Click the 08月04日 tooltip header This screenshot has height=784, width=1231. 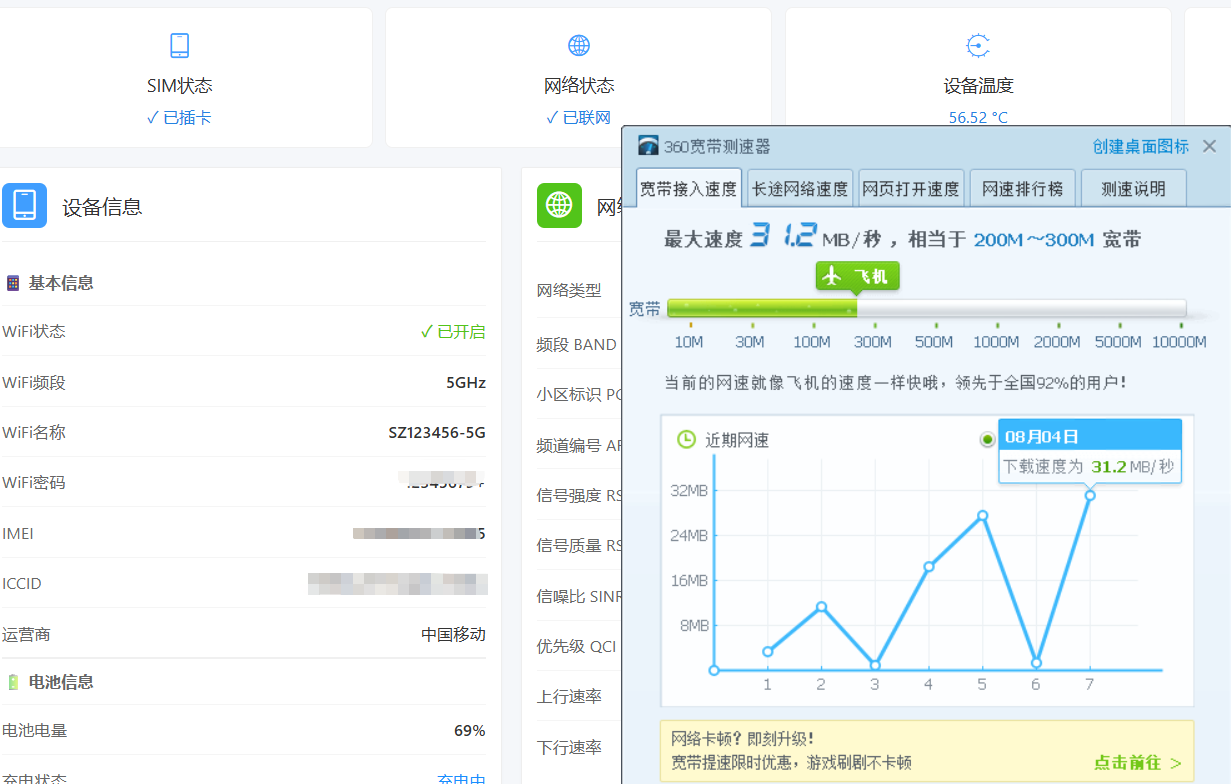(x=1090, y=436)
